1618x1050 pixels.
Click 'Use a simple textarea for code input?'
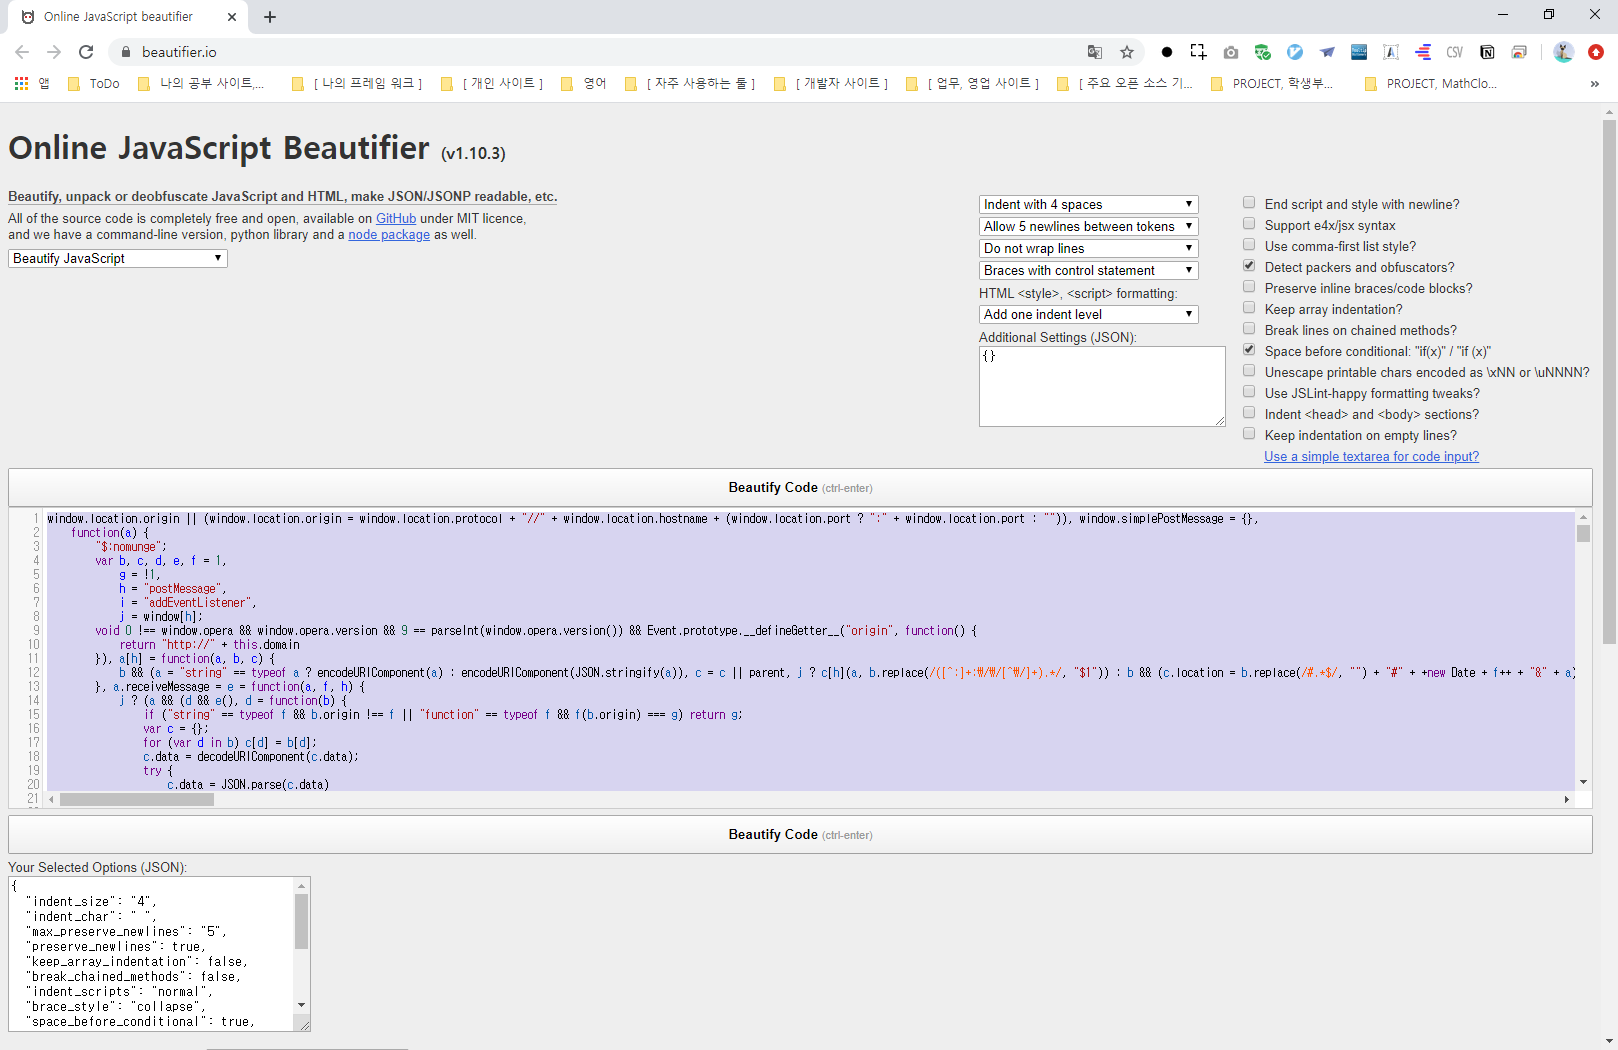(x=1371, y=456)
